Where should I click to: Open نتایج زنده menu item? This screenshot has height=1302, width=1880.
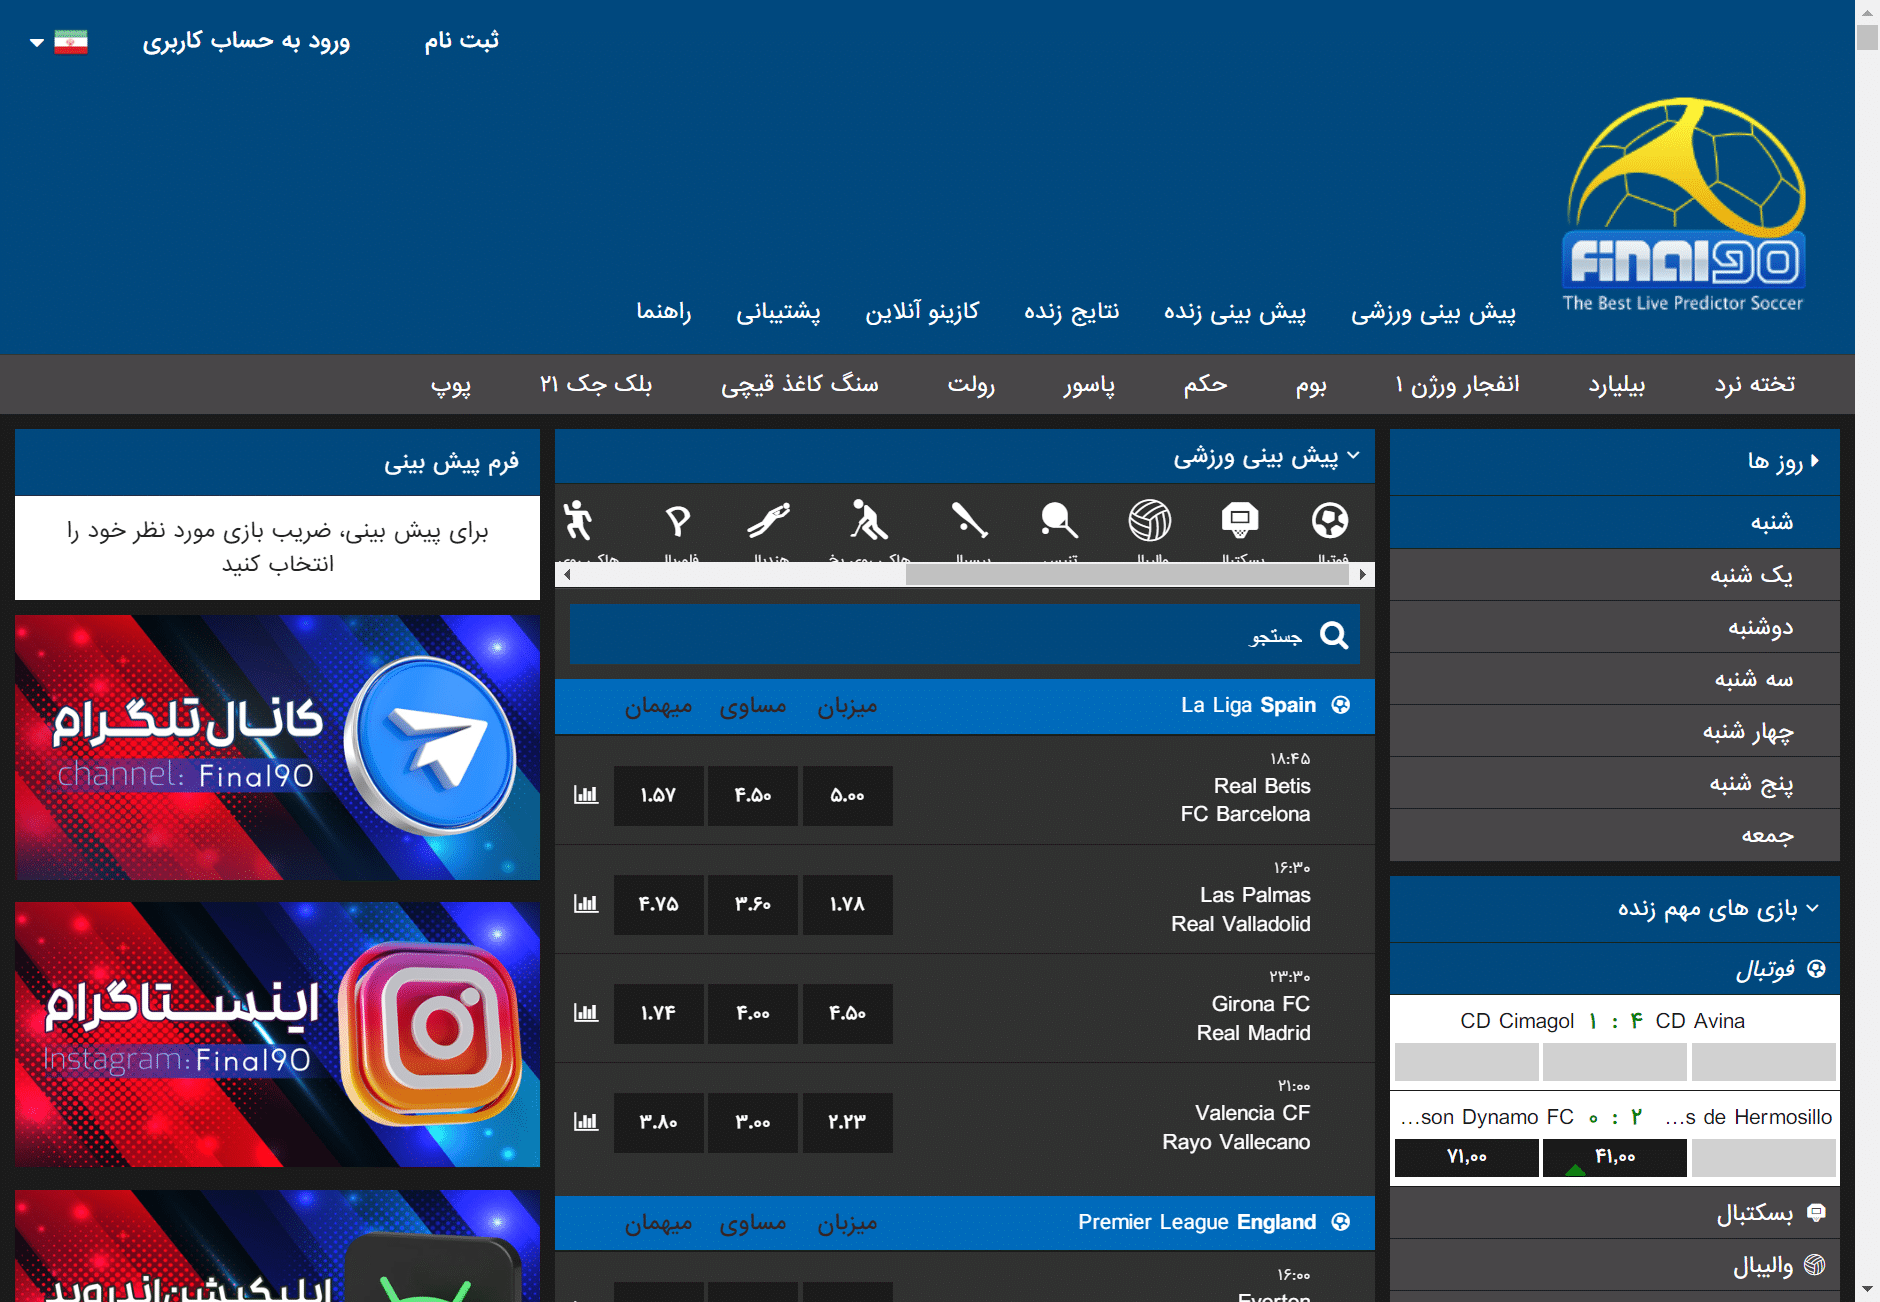pyautogui.click(x=1071, y=312)
